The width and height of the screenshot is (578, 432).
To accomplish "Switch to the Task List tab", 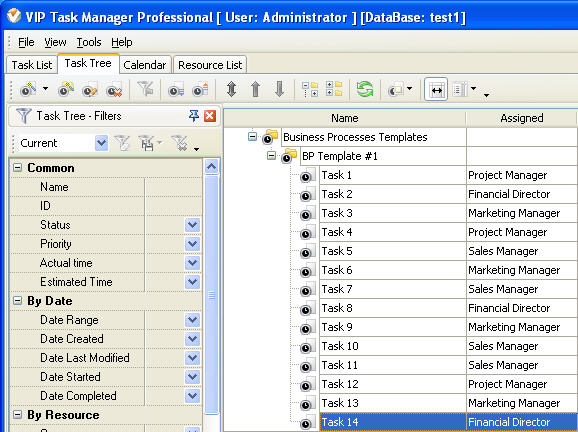I will point(32,65).
